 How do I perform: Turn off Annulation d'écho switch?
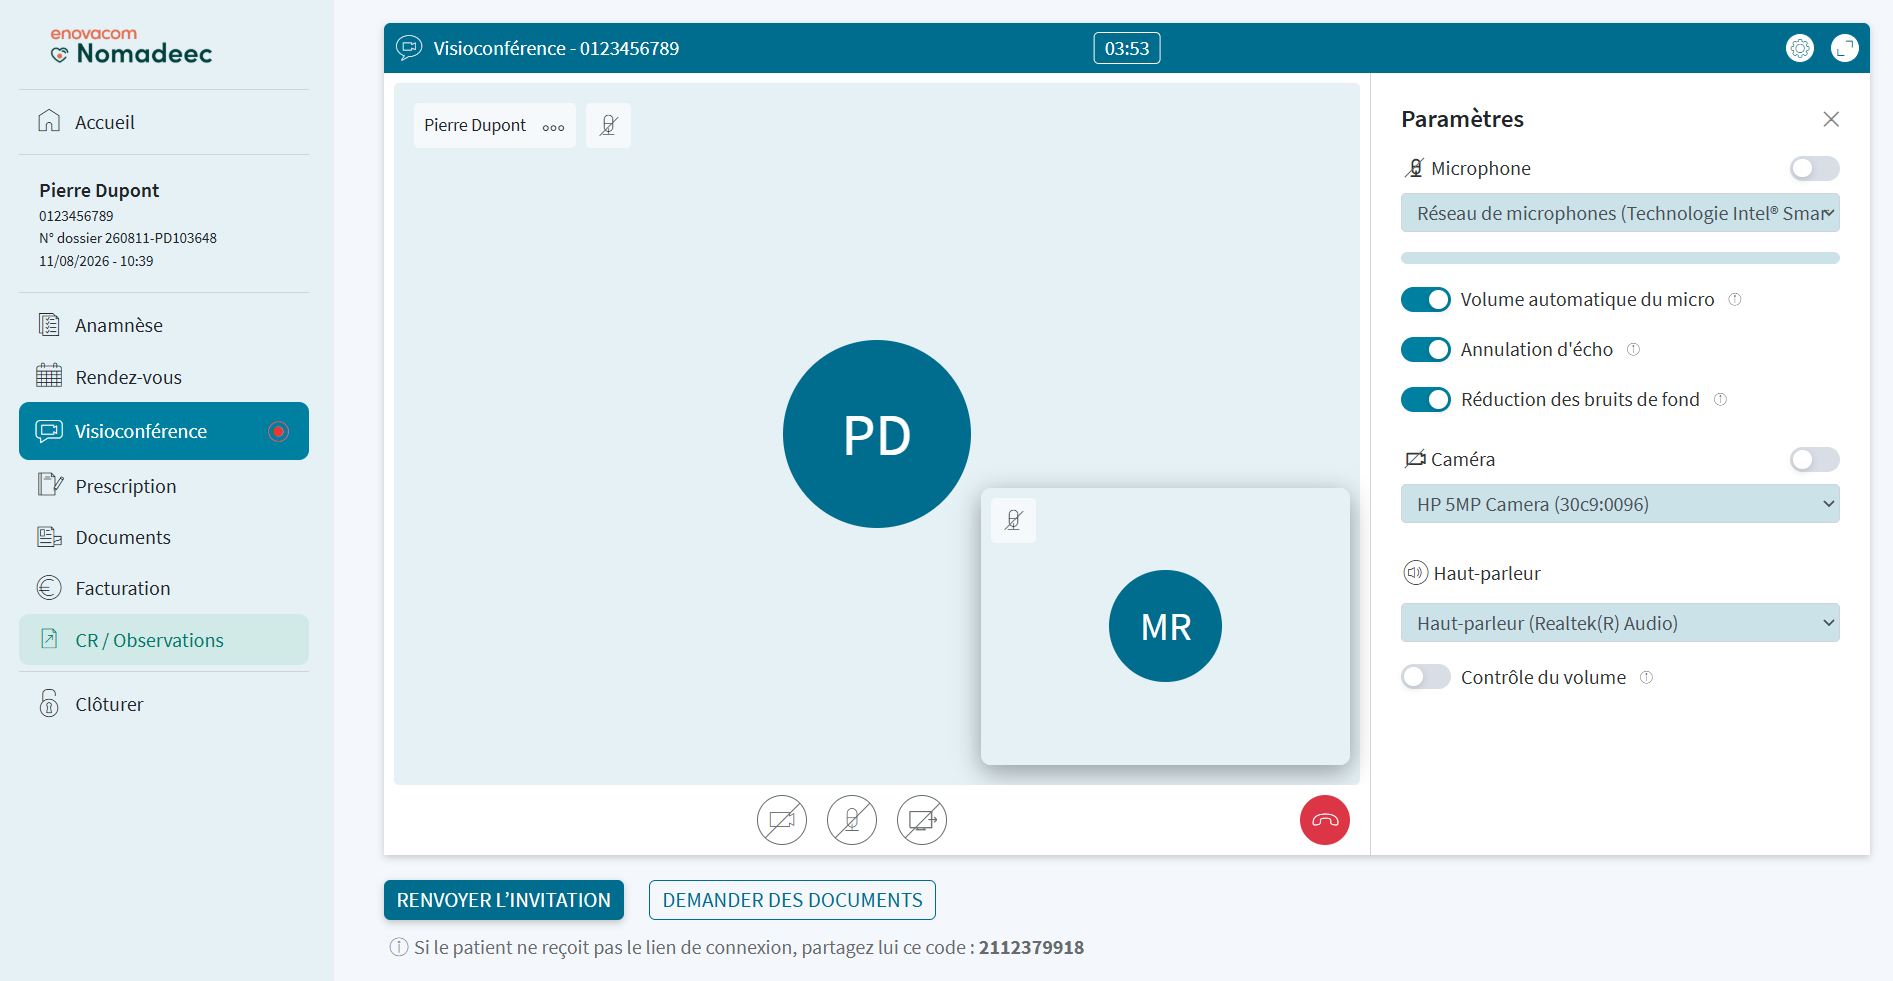coord(1426,349)
